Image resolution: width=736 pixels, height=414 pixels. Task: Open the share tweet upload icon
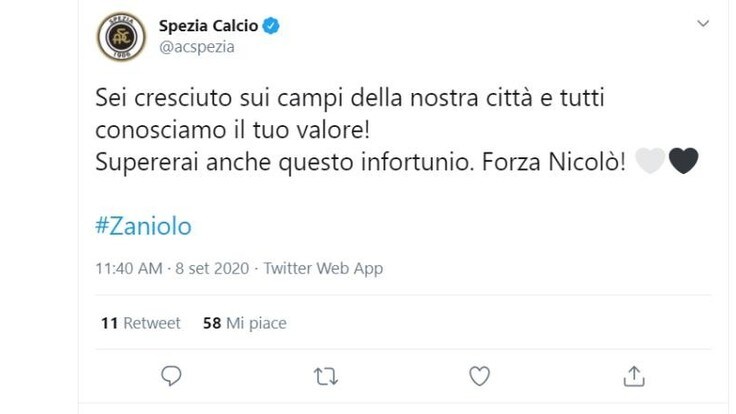[634, 376]
